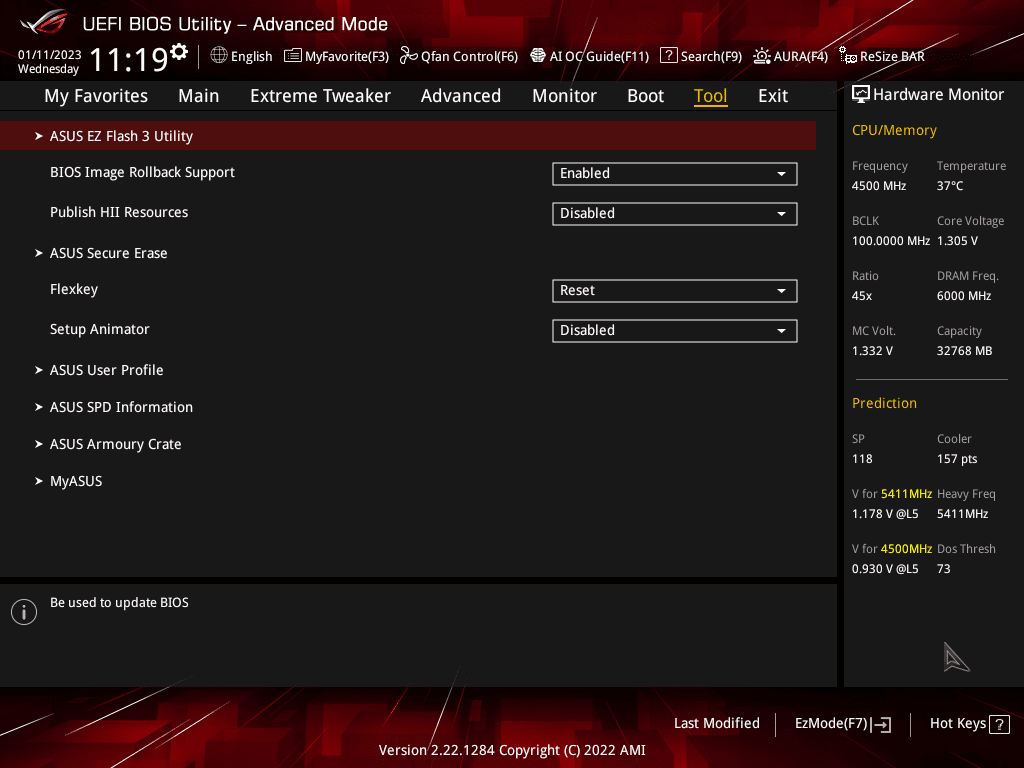Expand ASUS Secure Erase submenu
Screen dimensions: 1024x768
coord(108,253)
